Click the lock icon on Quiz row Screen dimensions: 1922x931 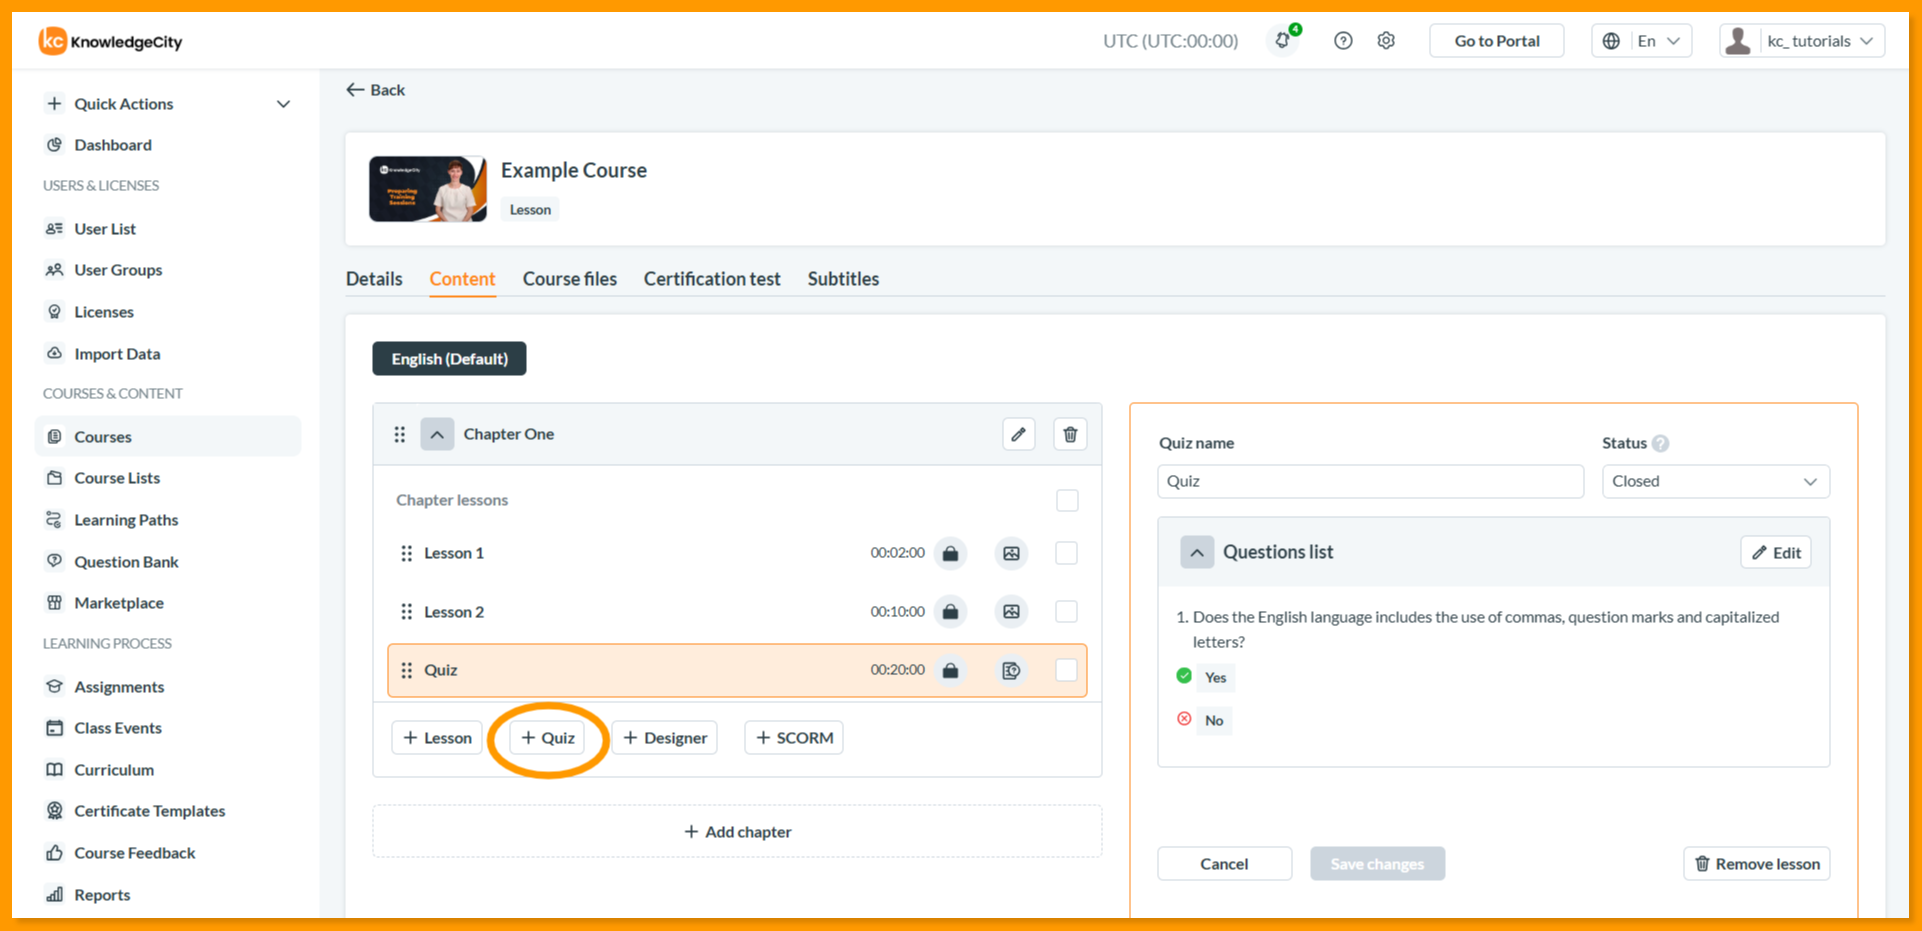click(x=950, y=670)
